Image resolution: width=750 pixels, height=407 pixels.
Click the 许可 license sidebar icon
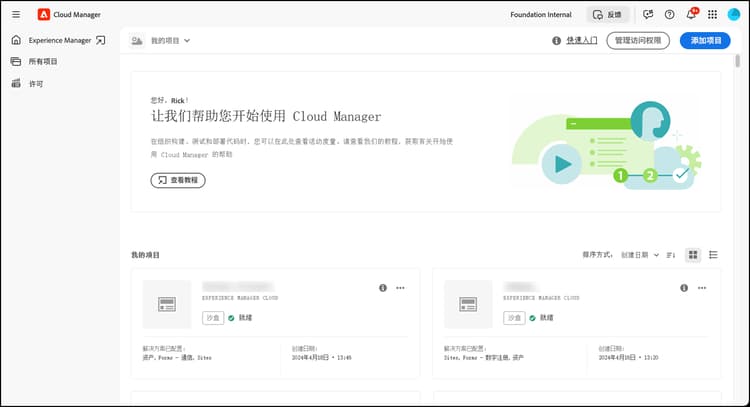click(x=16, y=83)
